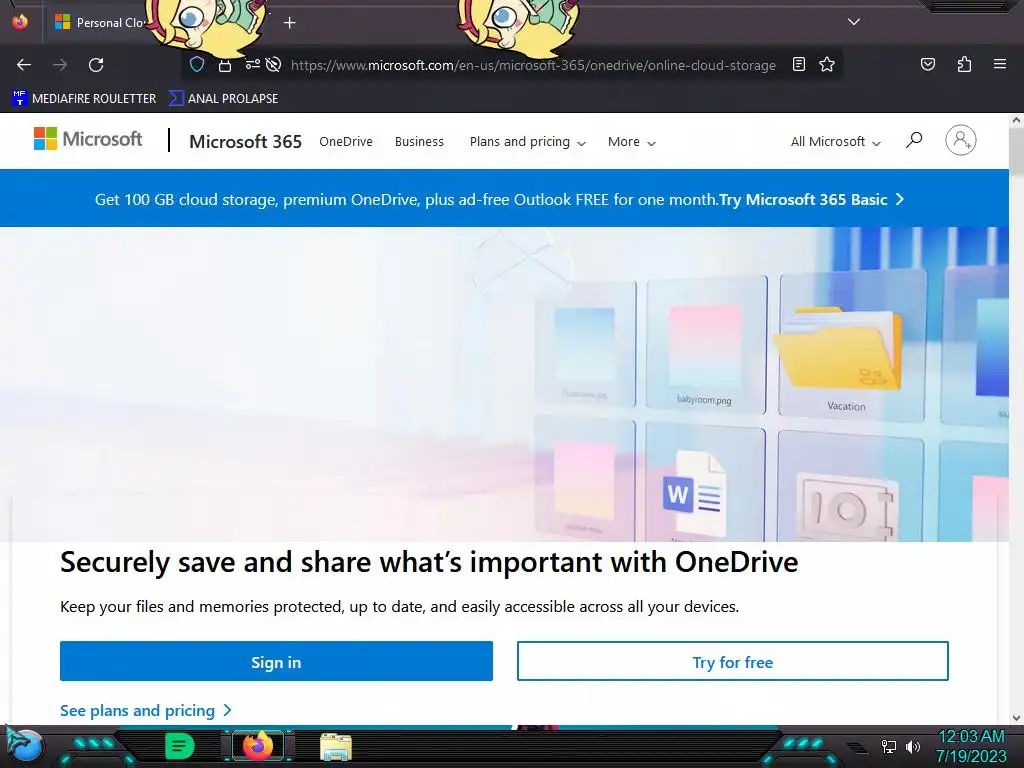This screenshot has height=768, width=1024.
Task: Open See plans and pricing link
Action: (146, 710)
